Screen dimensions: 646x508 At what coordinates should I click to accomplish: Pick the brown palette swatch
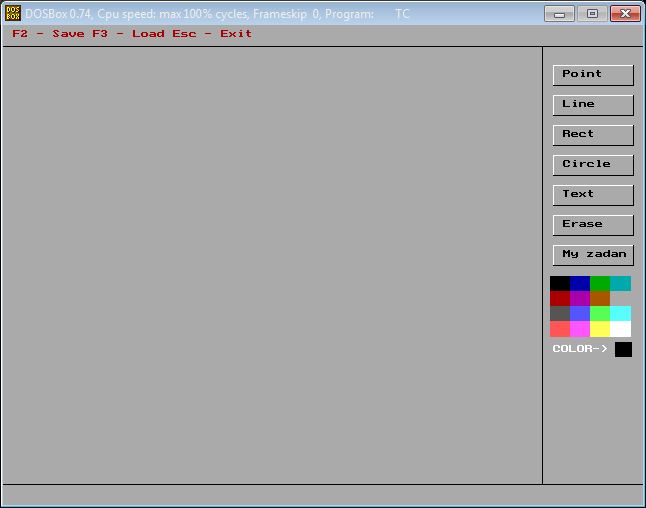tap(600, 299)
